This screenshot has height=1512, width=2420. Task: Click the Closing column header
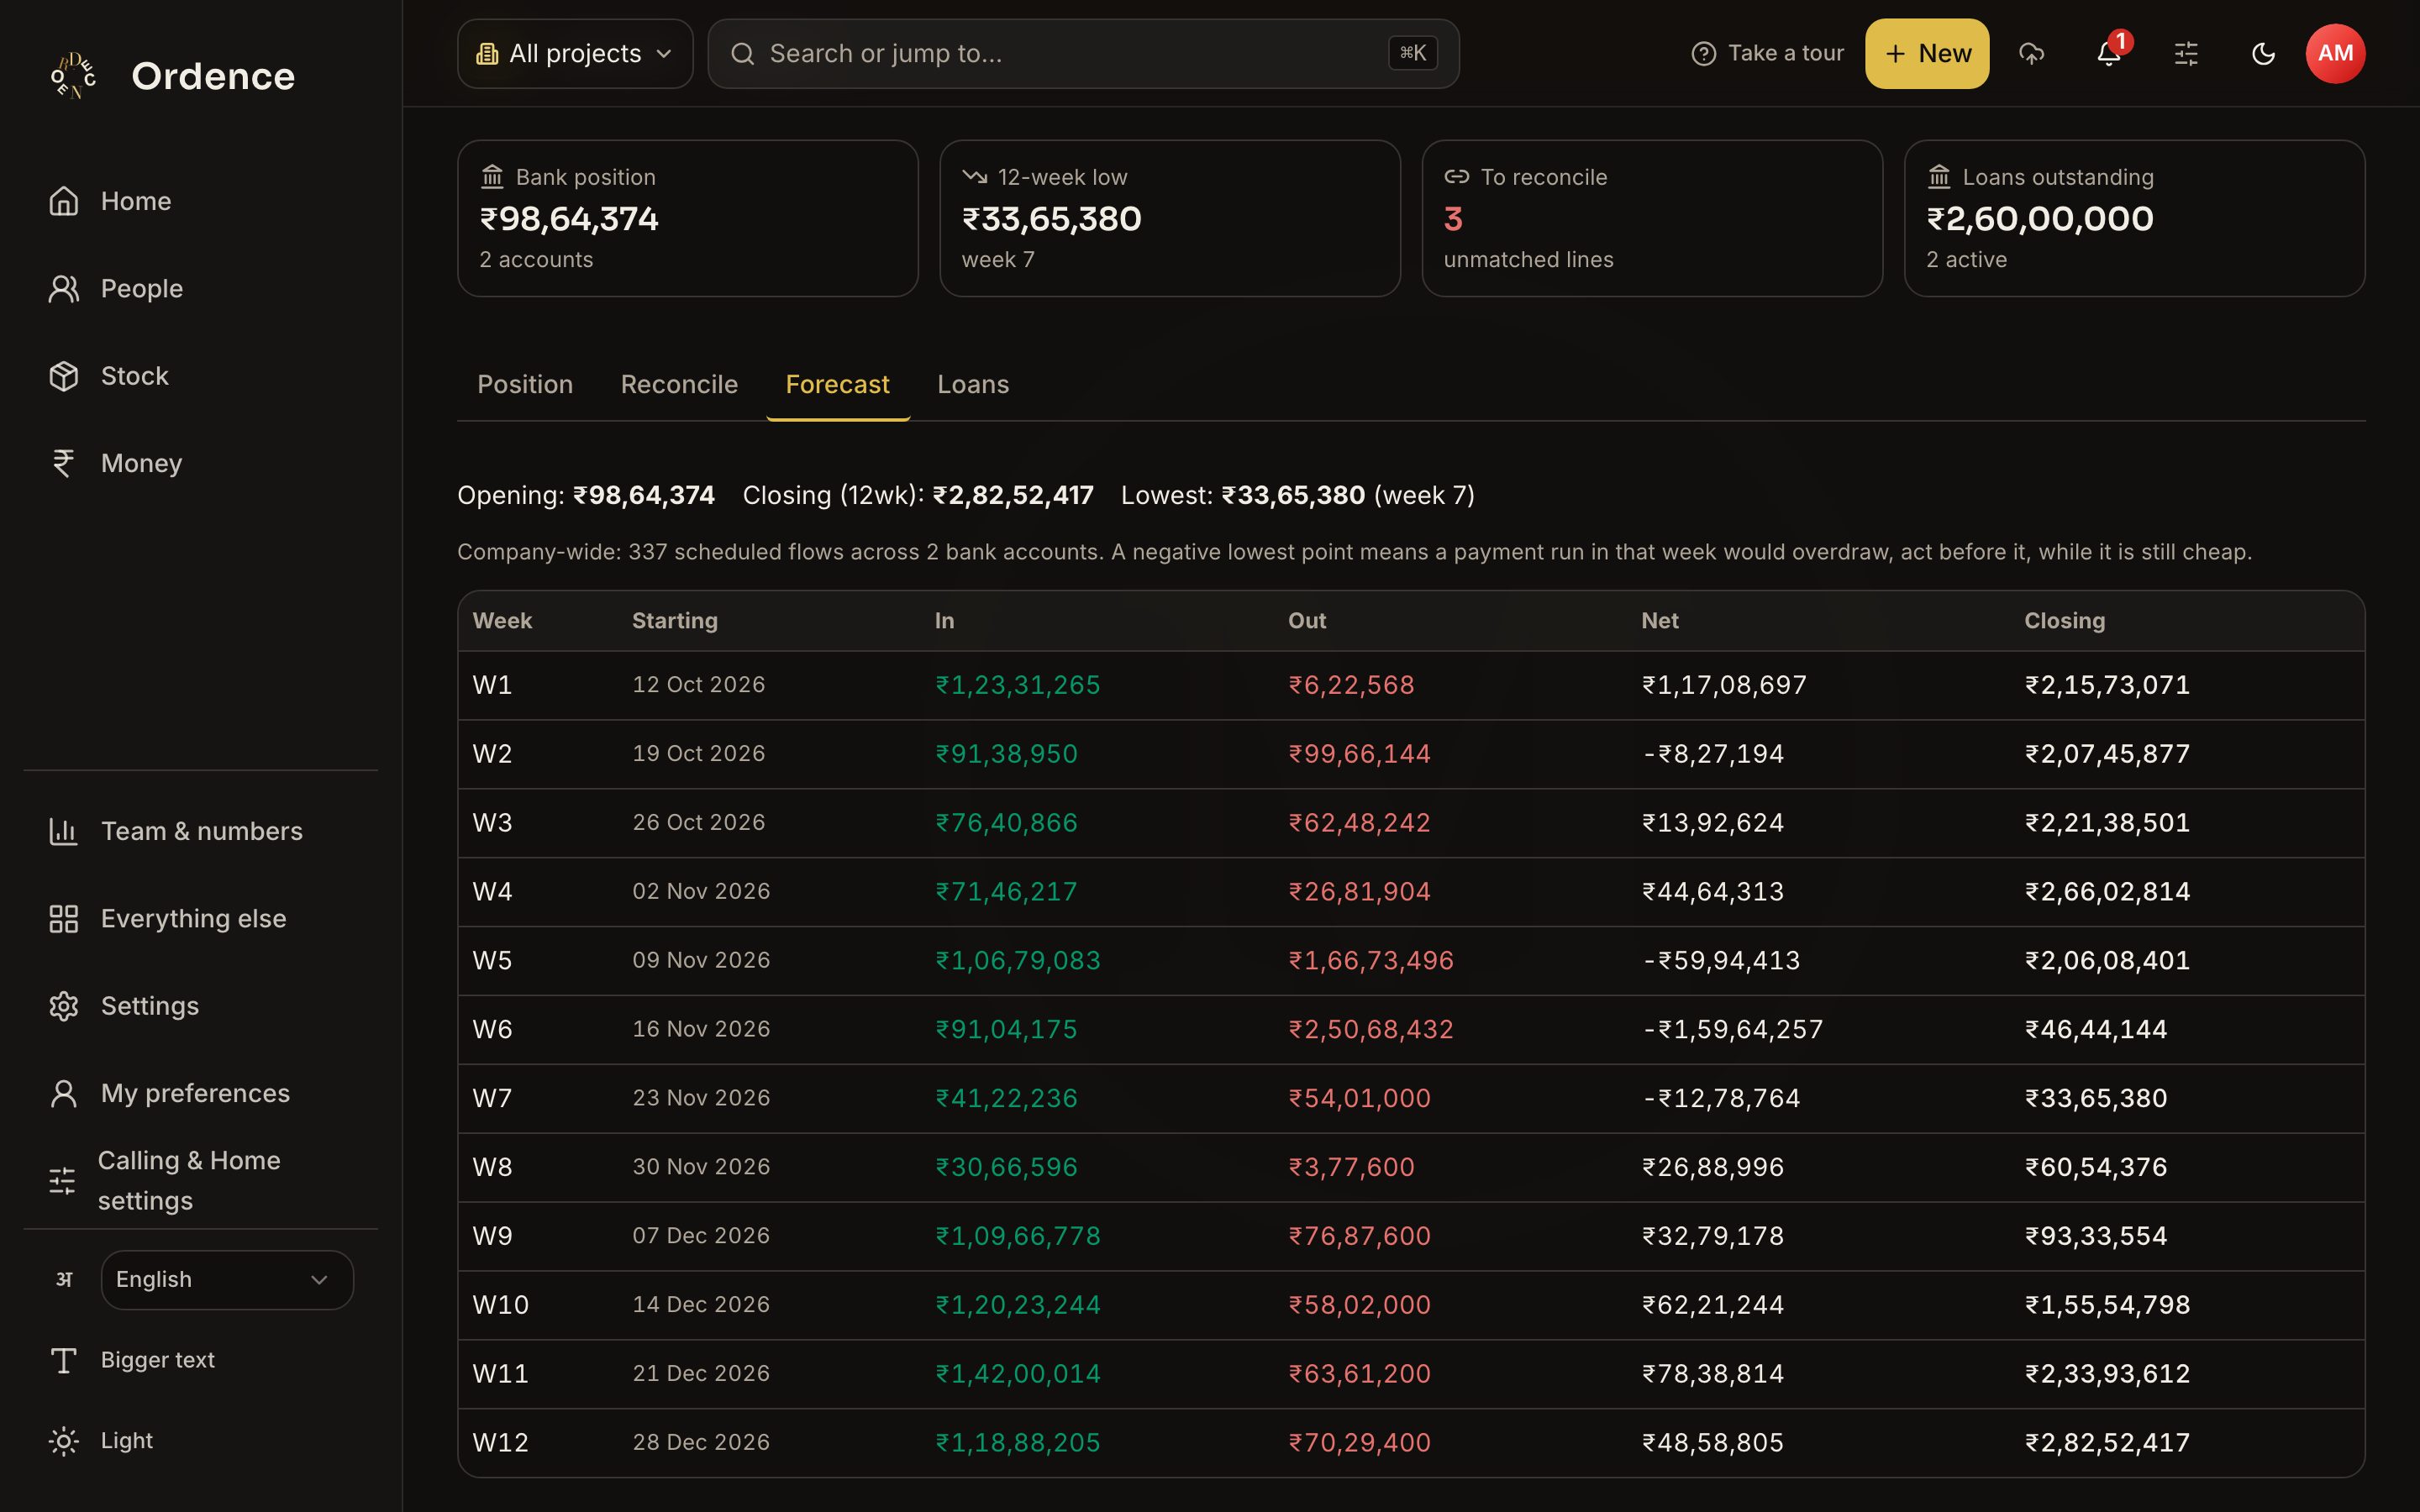click(2064, 621)
